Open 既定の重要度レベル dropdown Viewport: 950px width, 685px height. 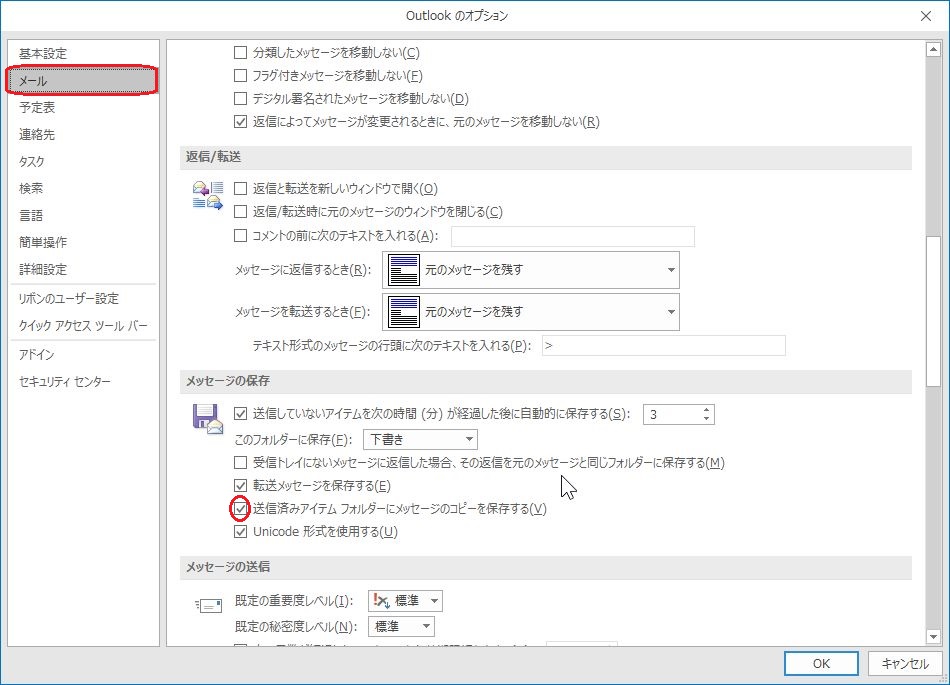(x=405, y=601)
